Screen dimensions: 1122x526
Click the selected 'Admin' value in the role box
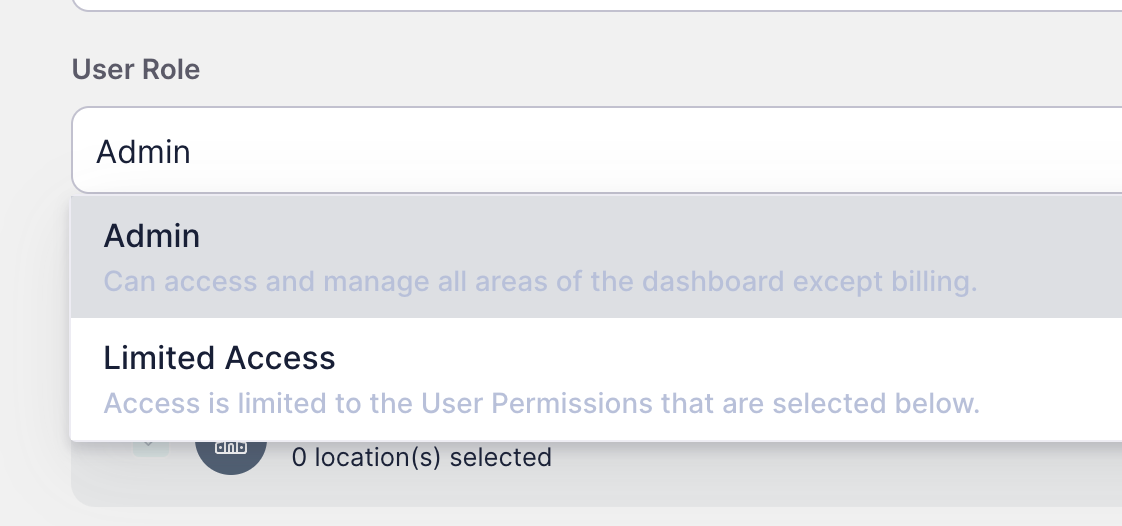(143, 152)
